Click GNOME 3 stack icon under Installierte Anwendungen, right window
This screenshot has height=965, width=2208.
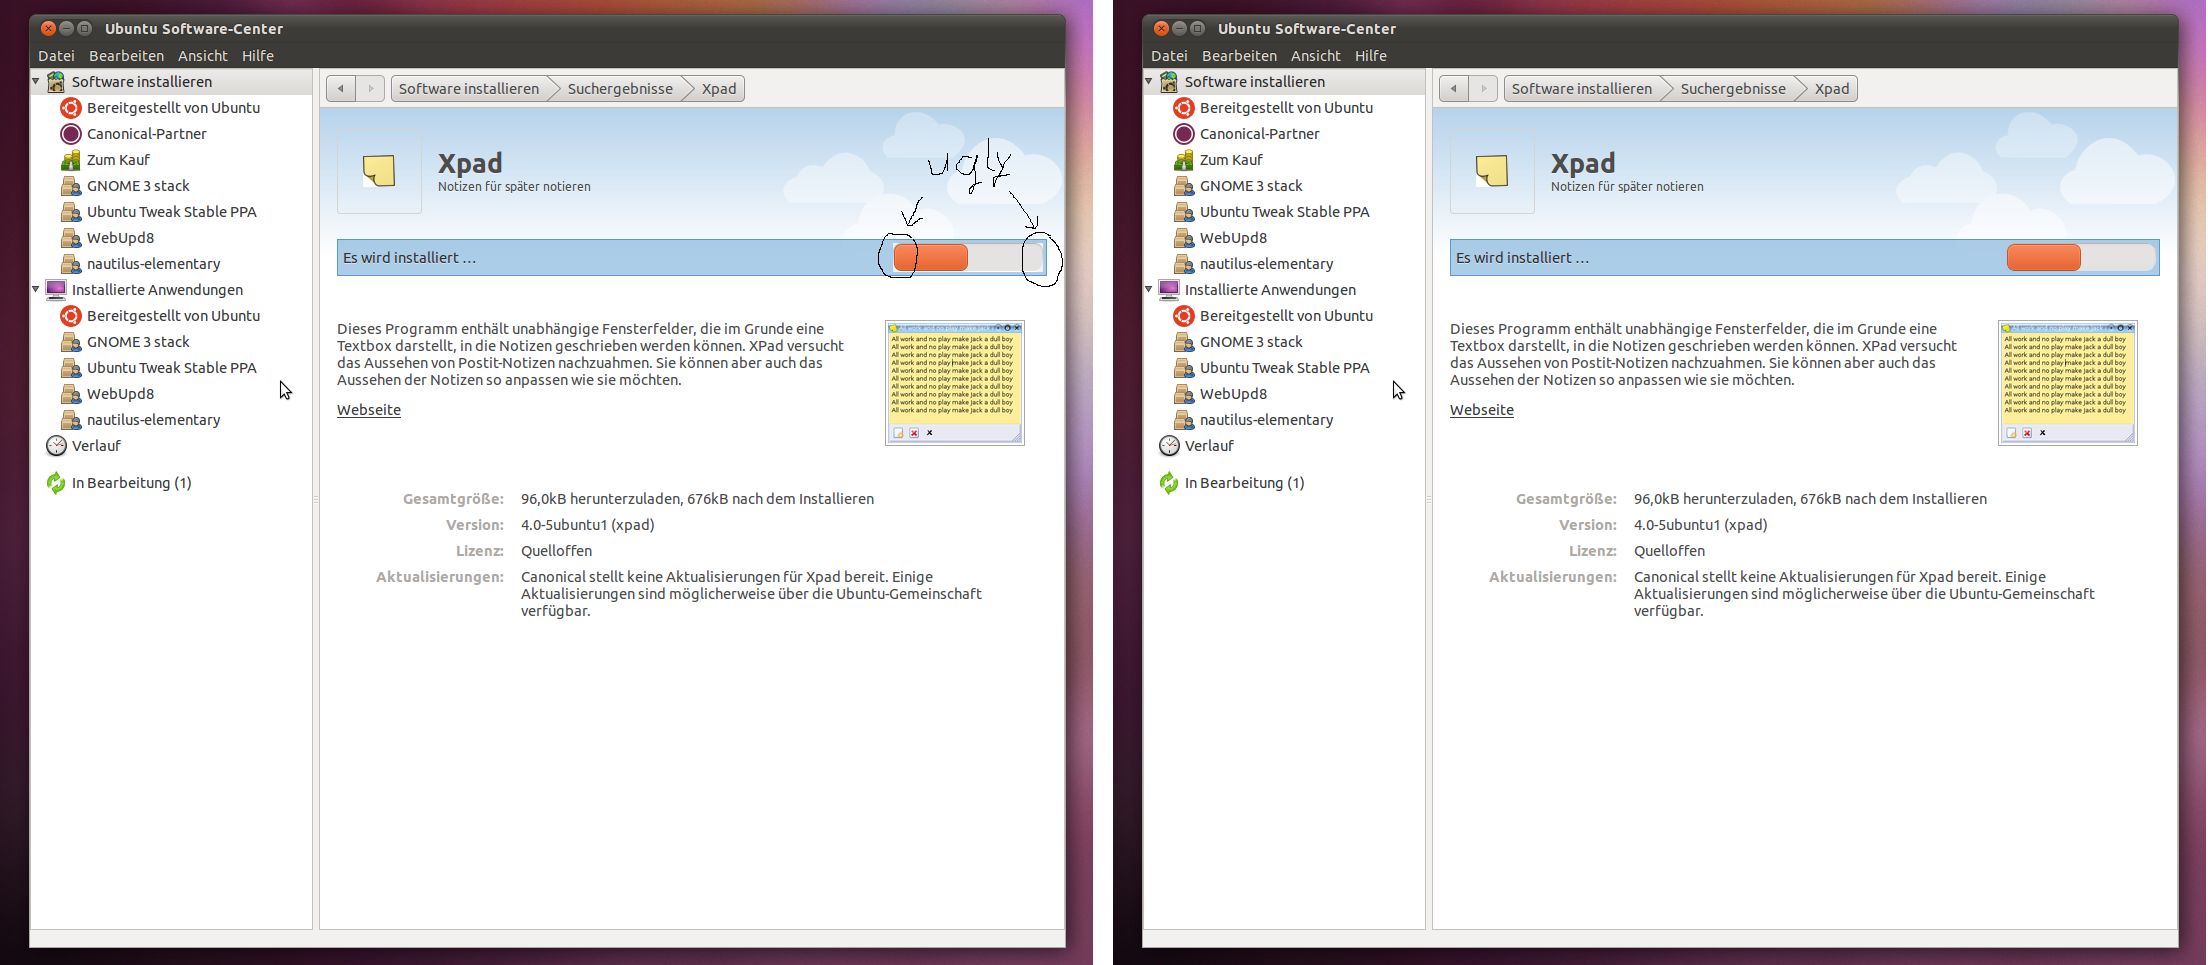[1183, 342]
